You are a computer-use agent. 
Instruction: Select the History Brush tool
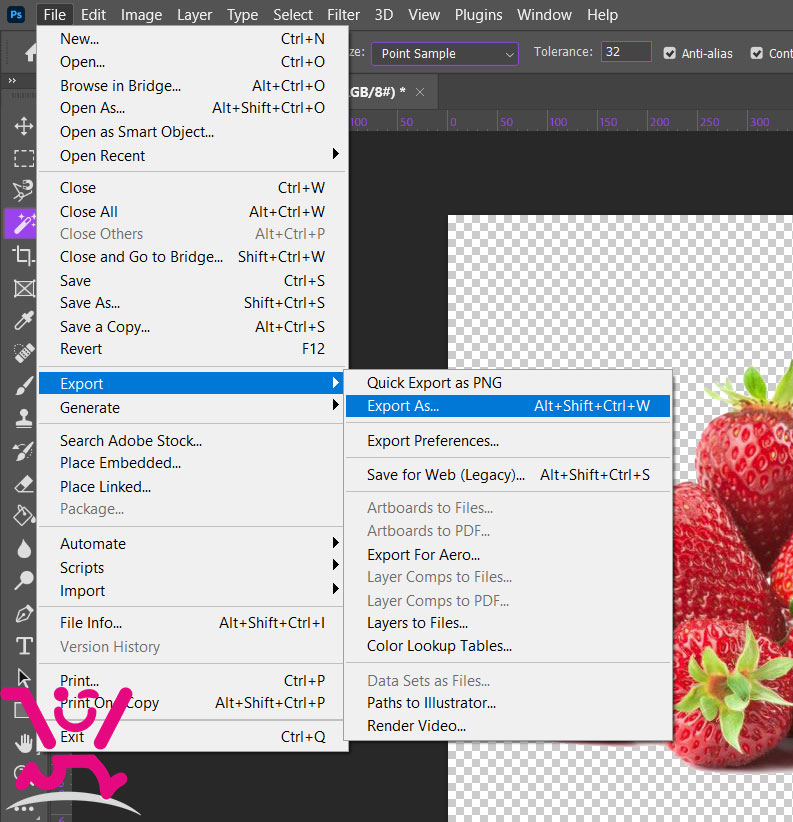pos(23,451)
